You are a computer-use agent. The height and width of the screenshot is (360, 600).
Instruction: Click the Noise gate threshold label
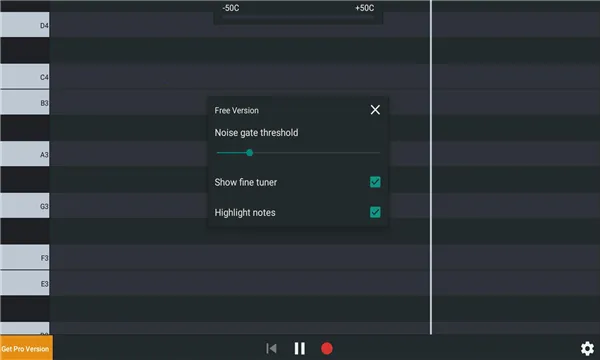(x=256, y=133)
